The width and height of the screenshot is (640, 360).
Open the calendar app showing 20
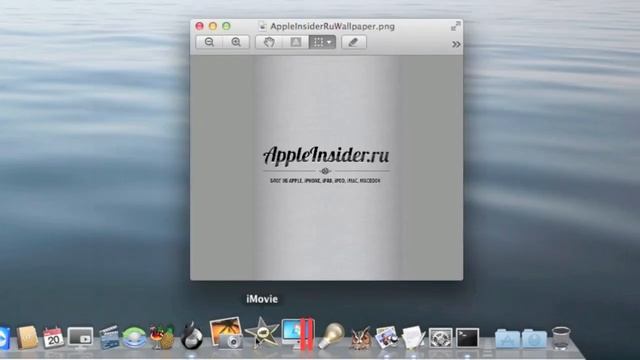tap(53, 338)
